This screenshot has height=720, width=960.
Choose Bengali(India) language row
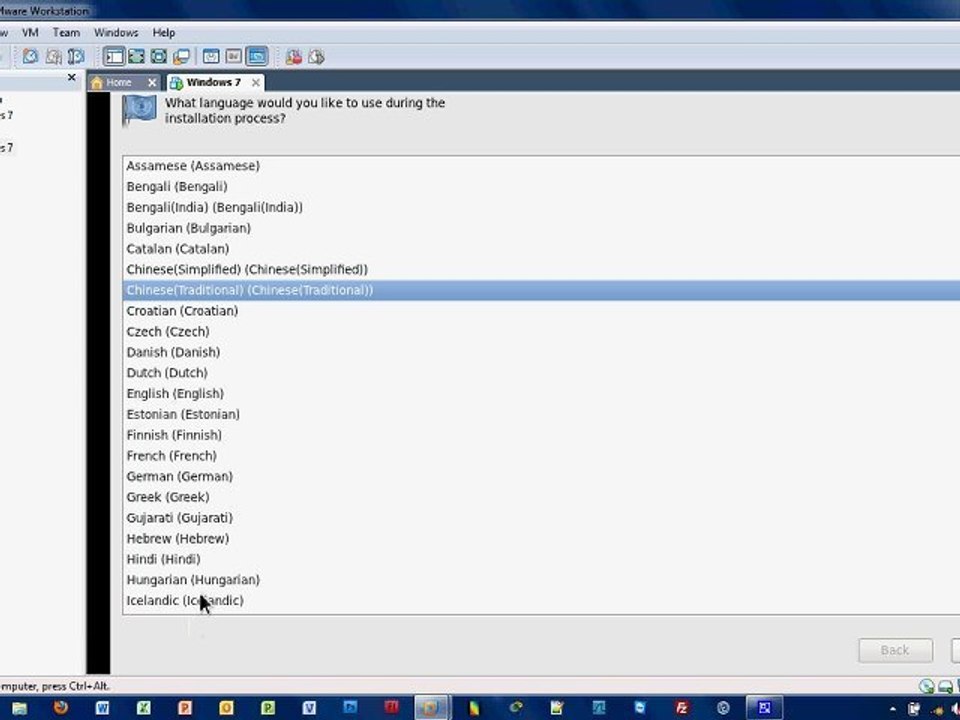click(x=541, y=208)
